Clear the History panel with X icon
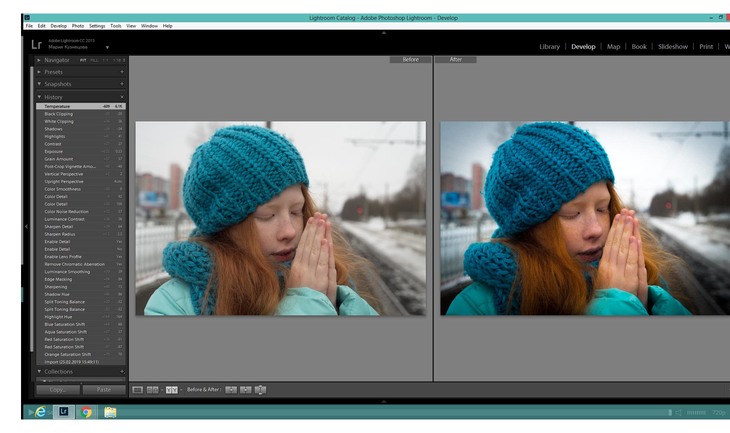This screenshot has height=433, width=730. [122, 97]
